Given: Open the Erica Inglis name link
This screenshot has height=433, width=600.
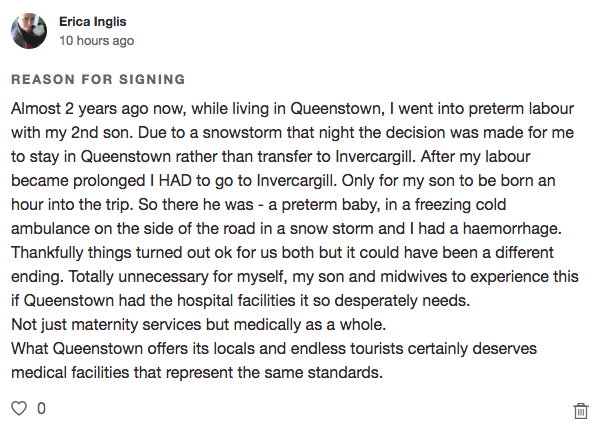Looking at the screenshot, I should coord(93,21).
